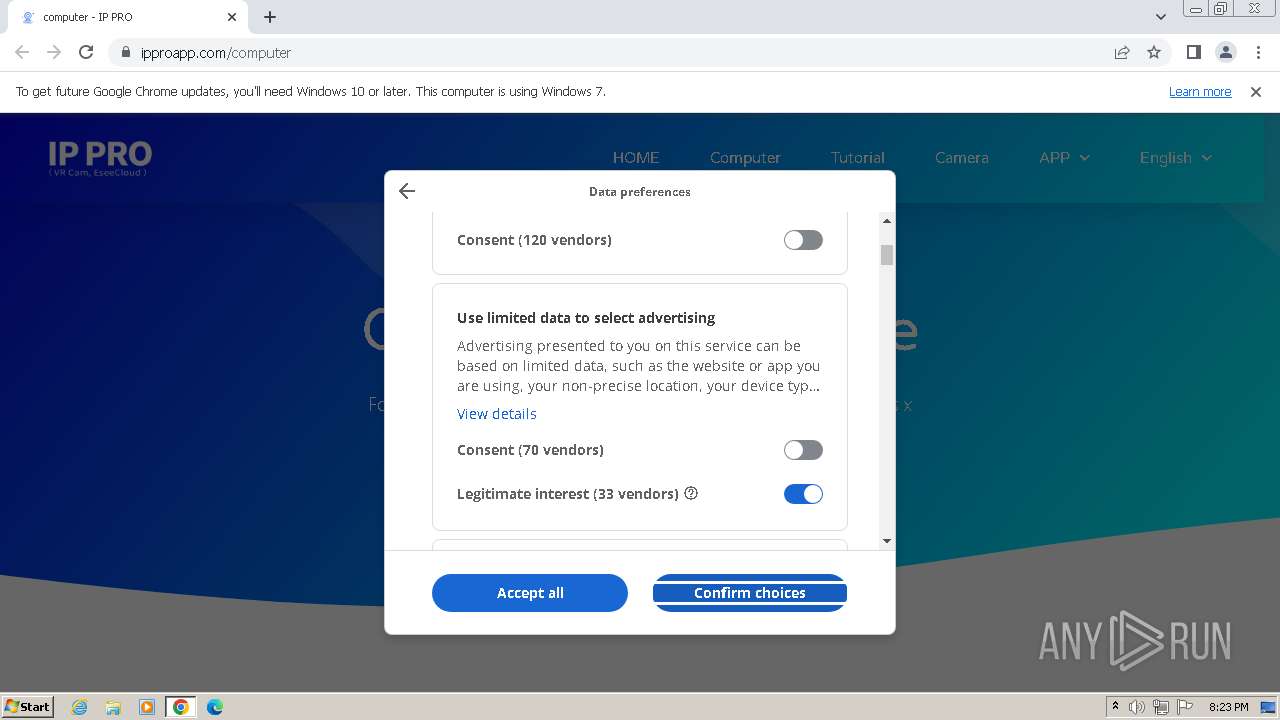Toggle Consent (120 vendors) switch
This screenshot has height=720, width=1280.
[803, 240]
